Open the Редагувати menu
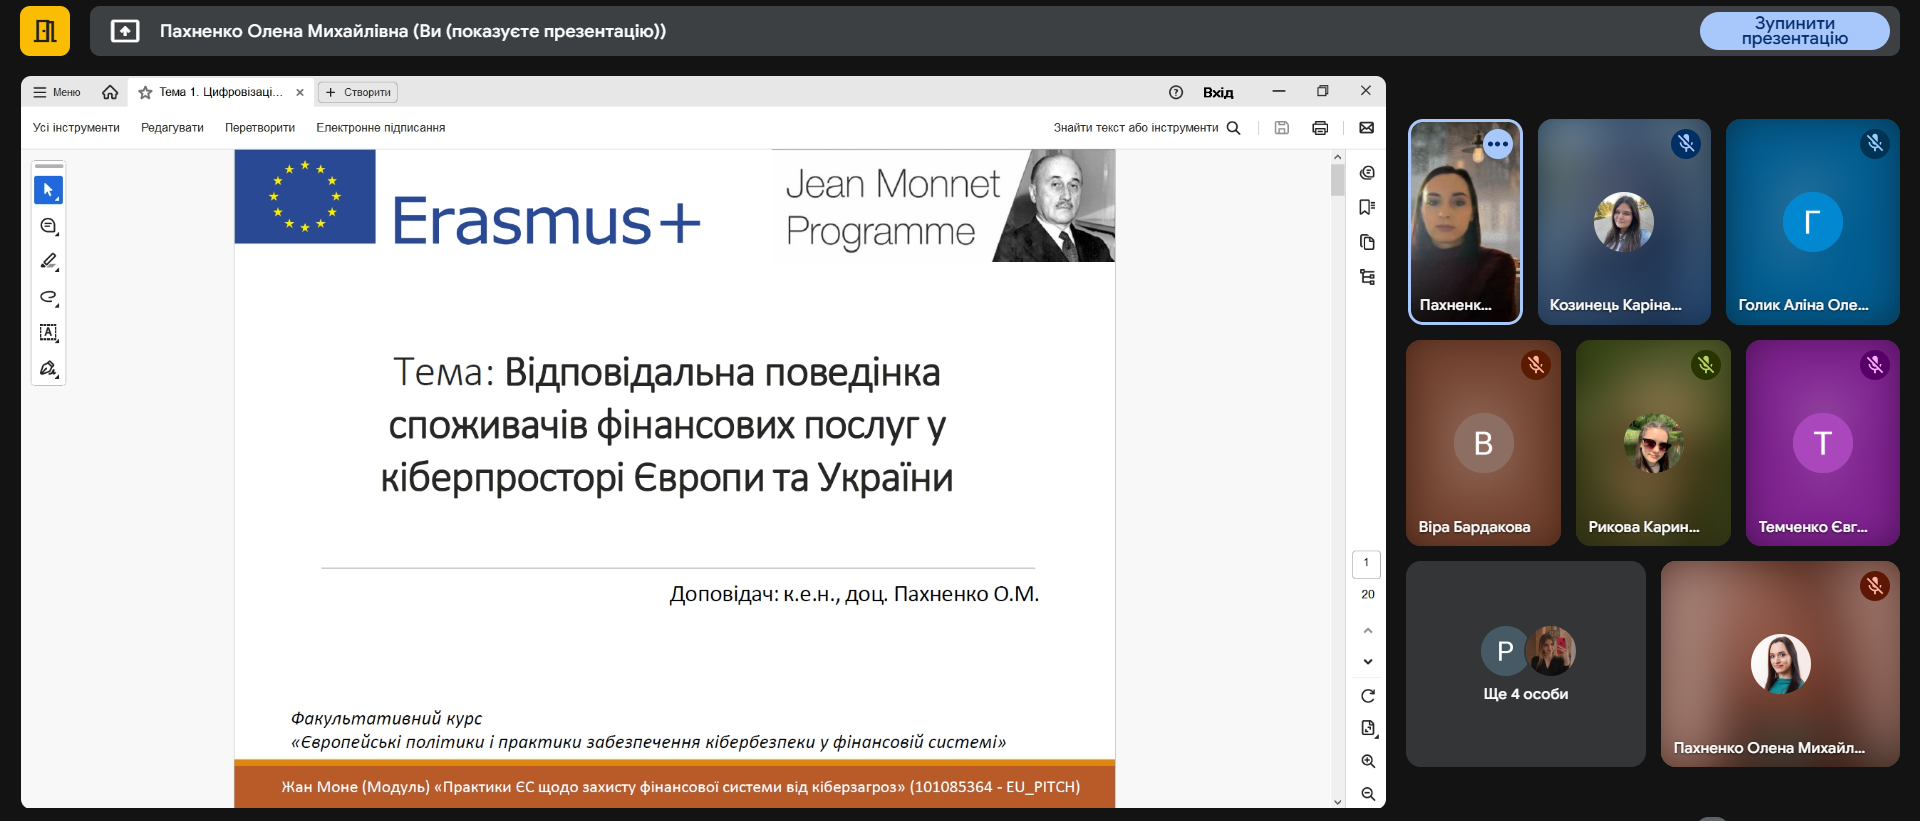Image resolution: width=1920 pixels, height=821 pixels. tap(172, 128)
